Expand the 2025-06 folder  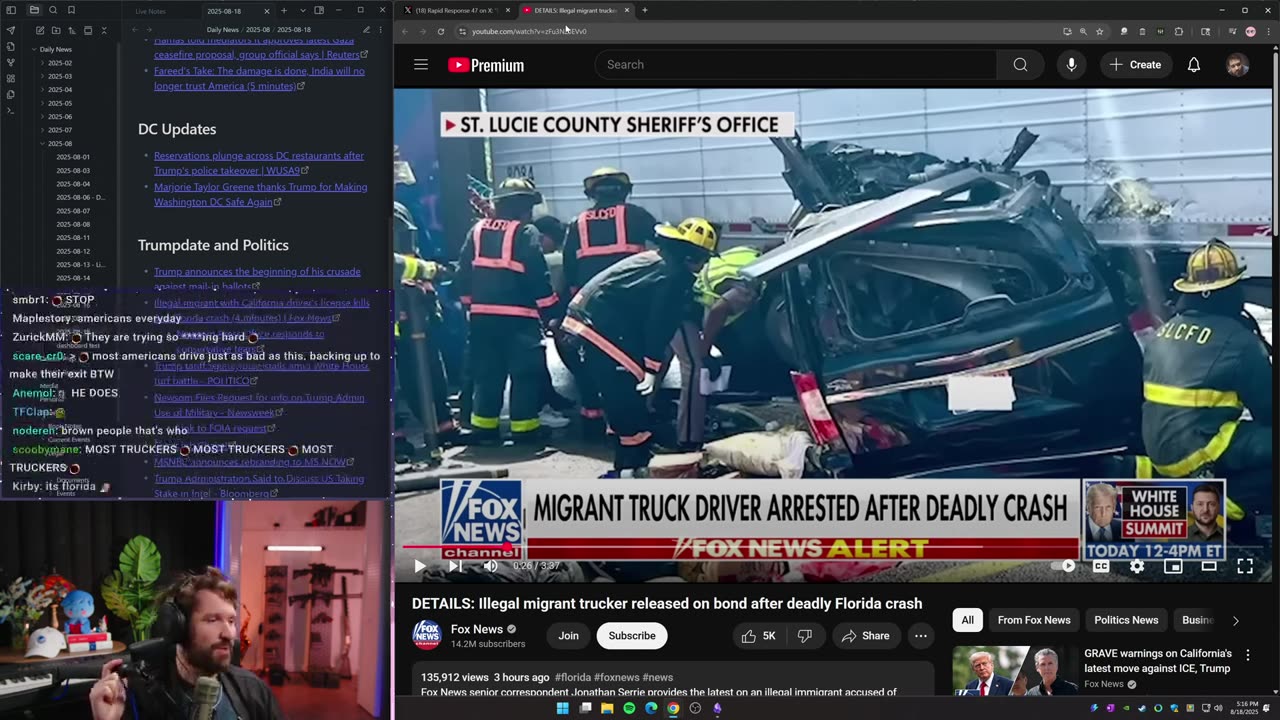click(x=60, y=117)
